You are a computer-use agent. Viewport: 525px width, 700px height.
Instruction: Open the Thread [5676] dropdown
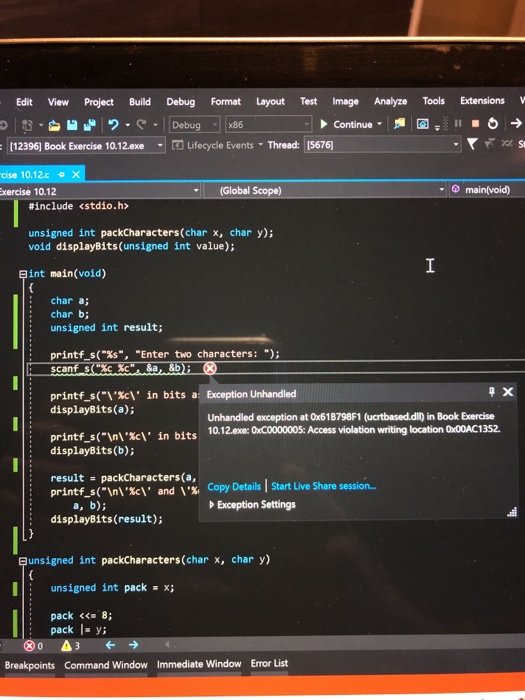coord(382,145)
